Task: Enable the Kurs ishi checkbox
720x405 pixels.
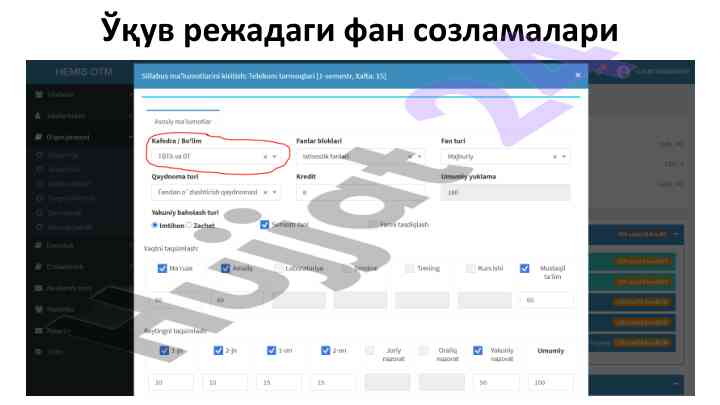Action: tap(470, 268)
